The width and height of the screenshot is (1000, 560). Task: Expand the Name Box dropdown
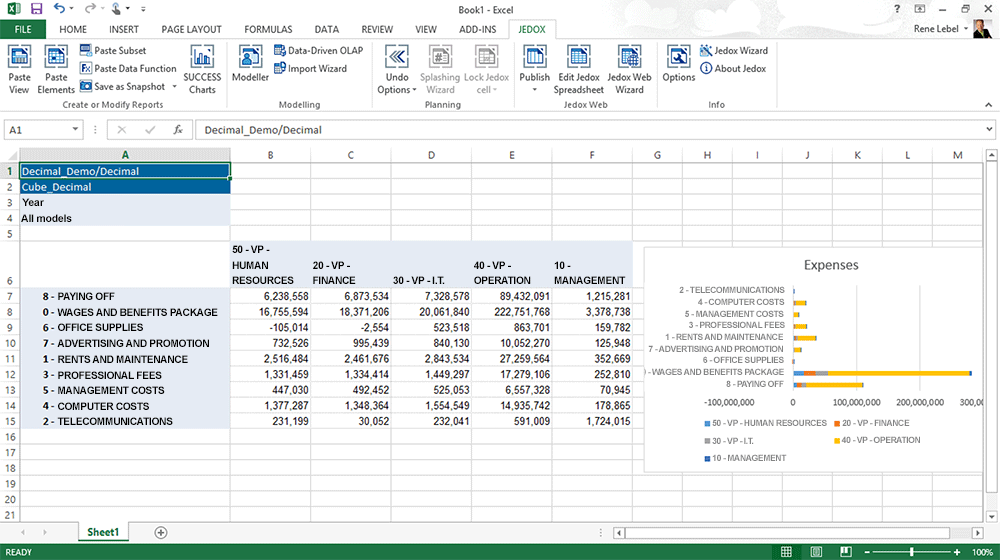click(x=75, y=129)
